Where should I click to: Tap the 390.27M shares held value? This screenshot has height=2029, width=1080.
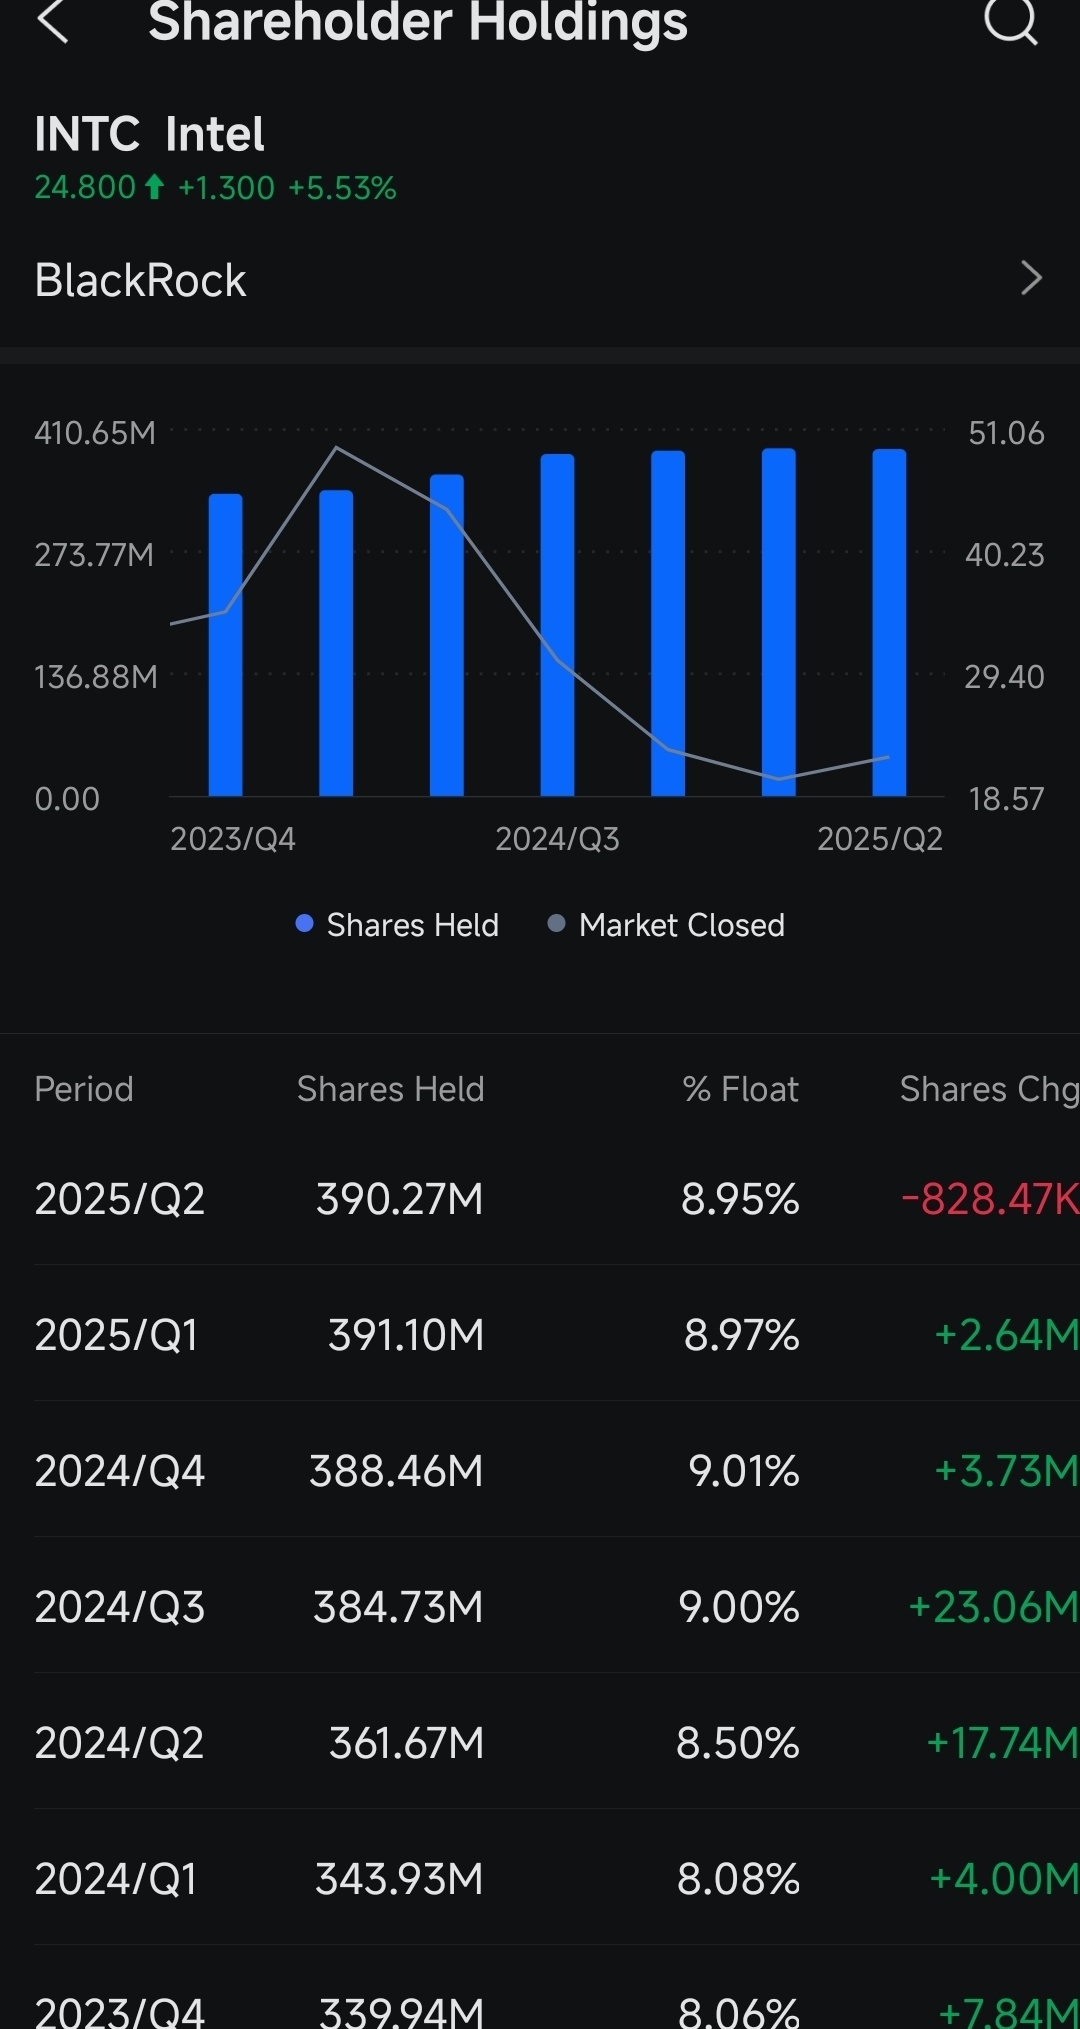click(x=400, y=1199)
